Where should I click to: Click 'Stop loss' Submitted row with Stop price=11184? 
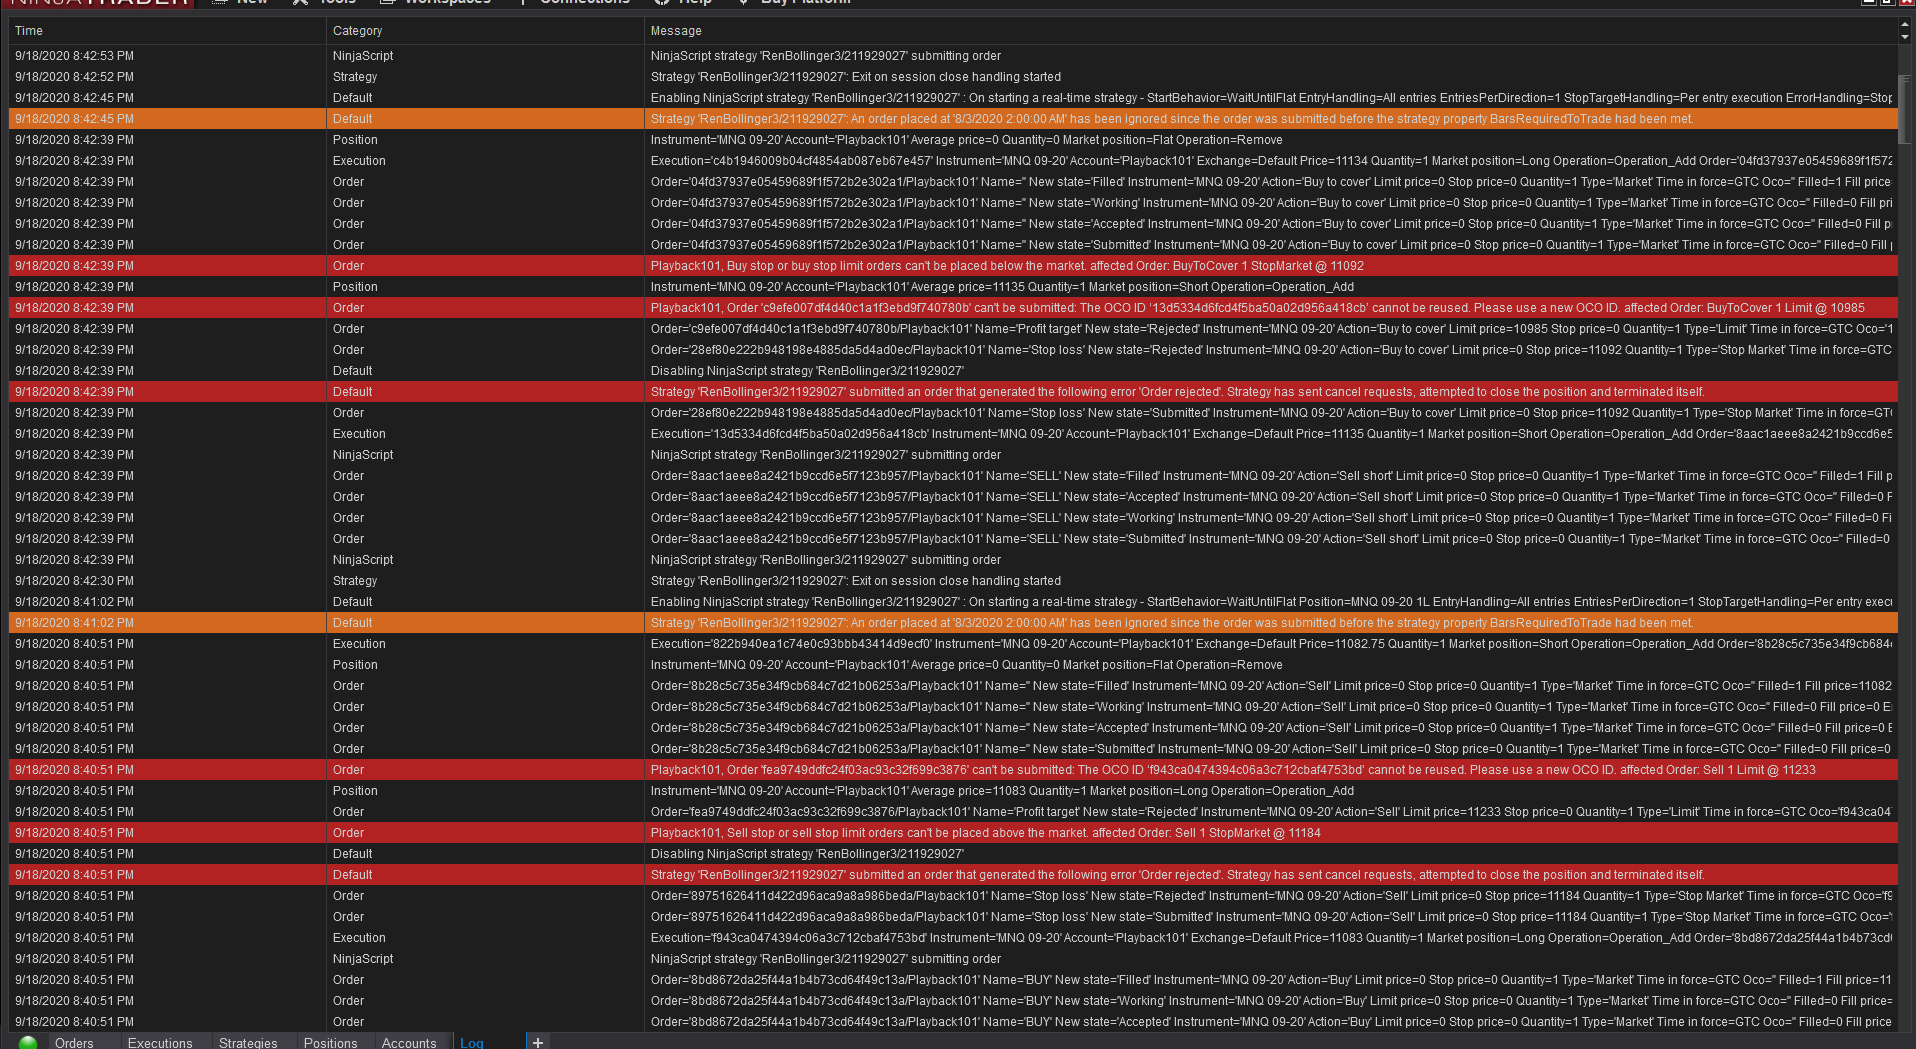953,917
